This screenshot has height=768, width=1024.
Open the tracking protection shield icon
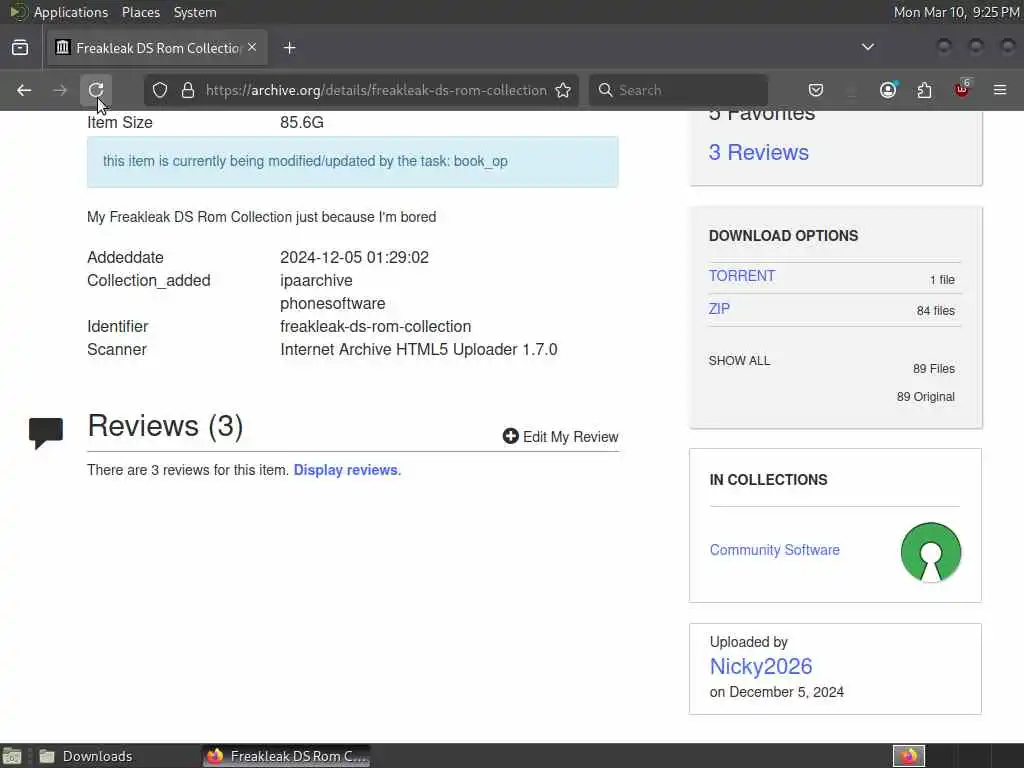pos(160,90)
